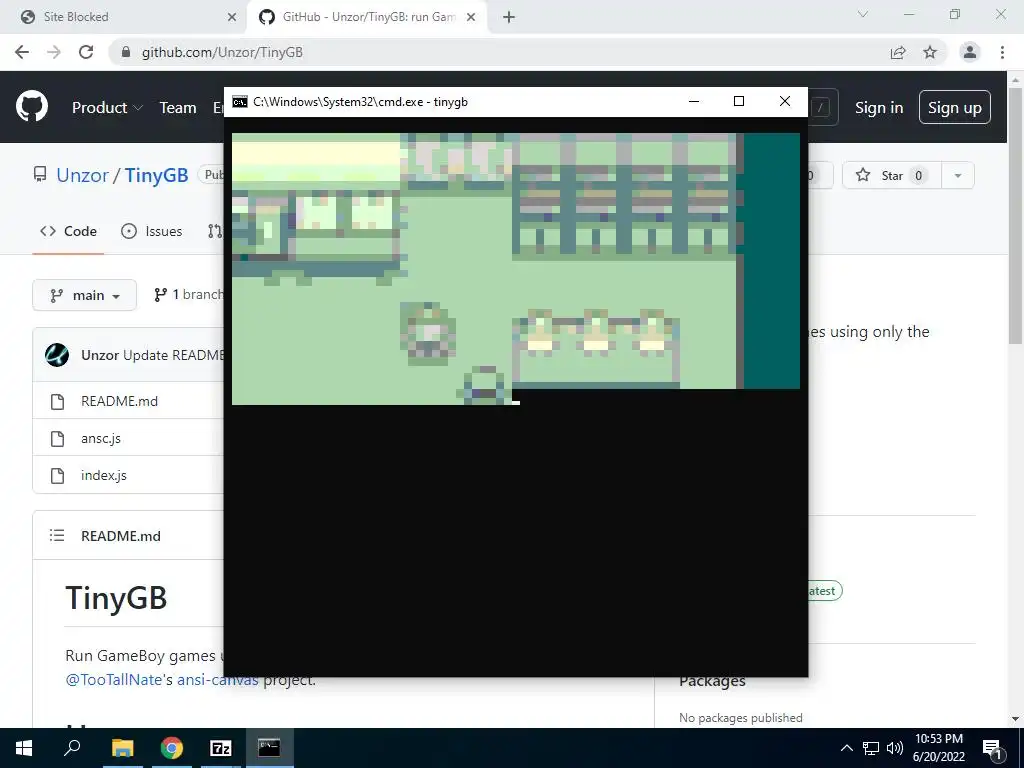Click Unzor's avatar in the commit row
Image resolution: width=1024 pixels, height=768 pixels.
(57, 355)
